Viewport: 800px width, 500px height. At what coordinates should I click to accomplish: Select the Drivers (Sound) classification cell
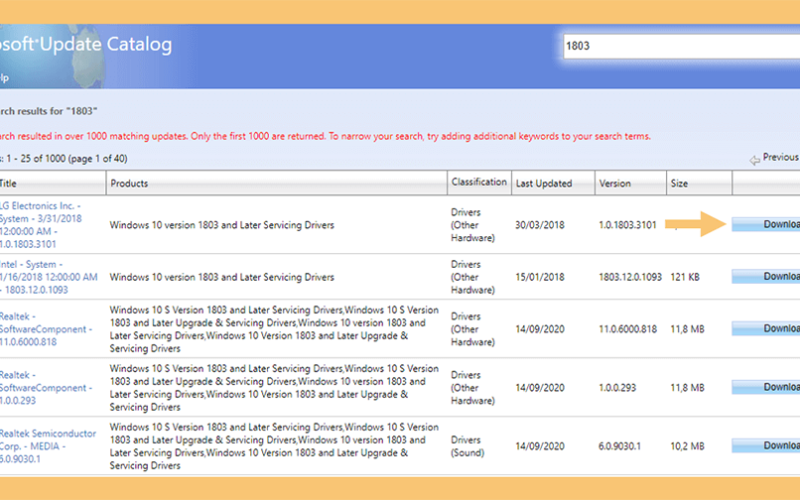click(467, 446)
